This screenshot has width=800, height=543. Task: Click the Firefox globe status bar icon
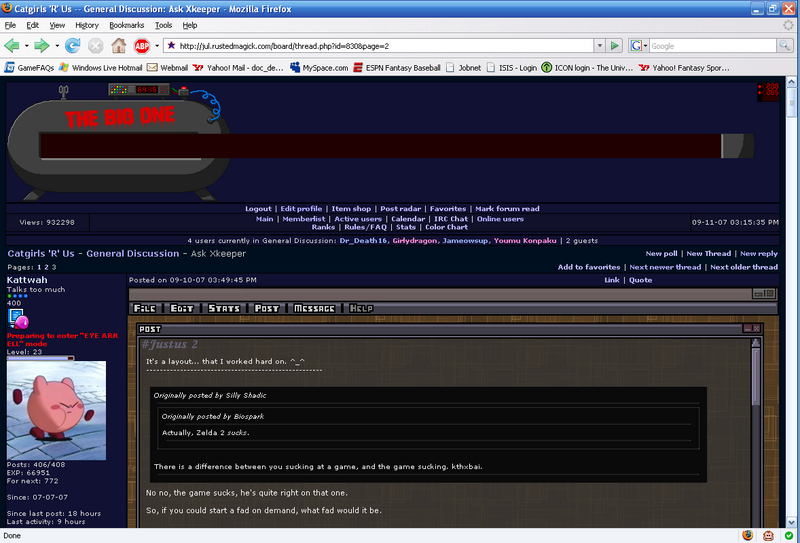[x=746, y=535]
